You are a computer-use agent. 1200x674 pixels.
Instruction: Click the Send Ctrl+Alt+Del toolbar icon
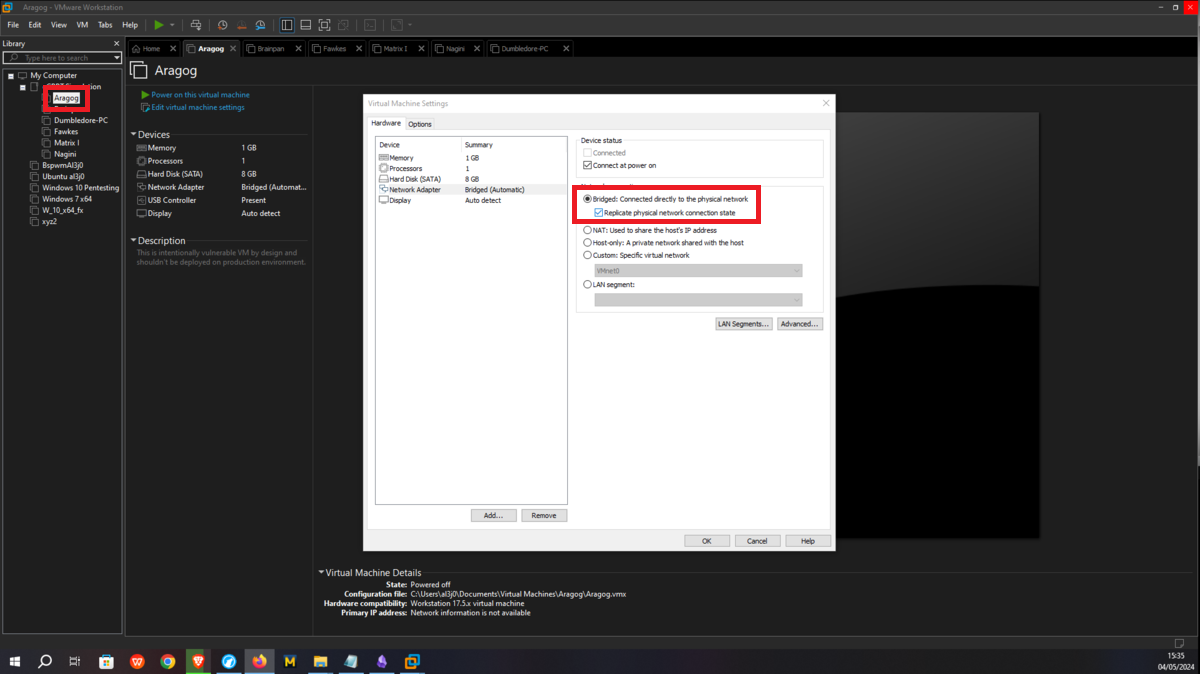click(196, 24)
